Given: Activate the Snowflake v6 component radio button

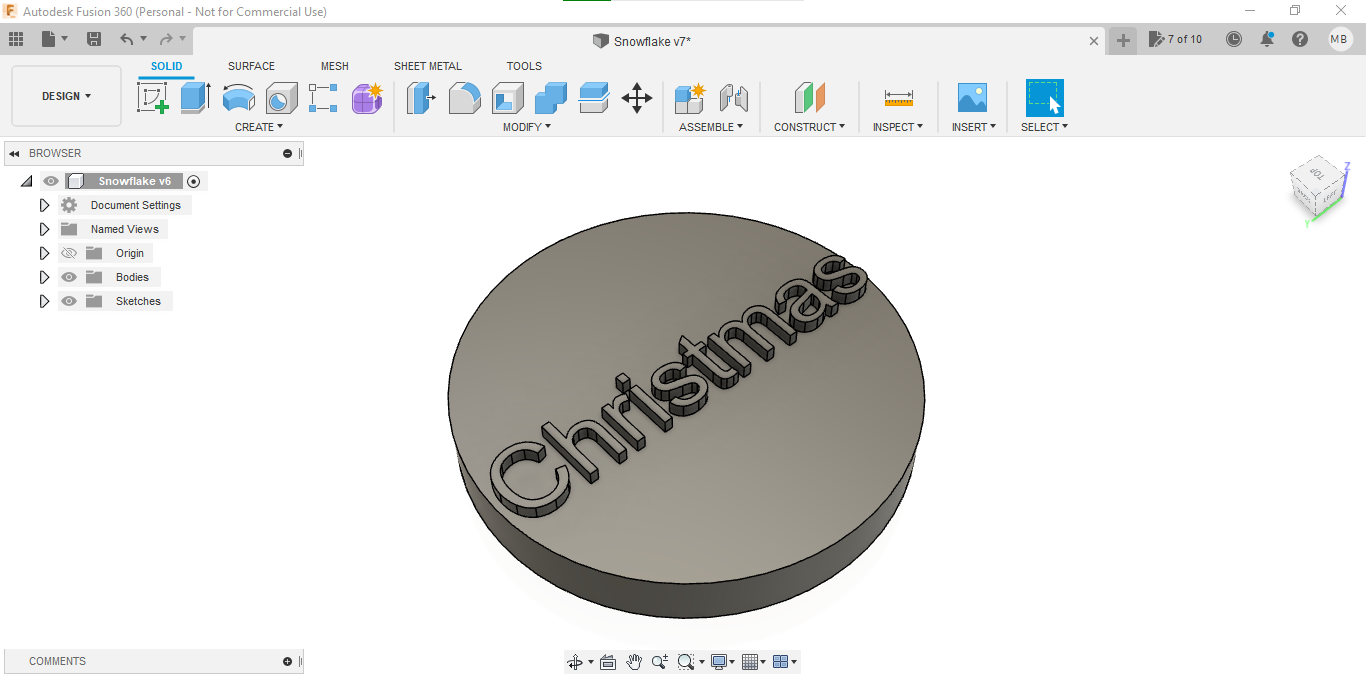Looking at the screenshot, I should pos(194,181).
